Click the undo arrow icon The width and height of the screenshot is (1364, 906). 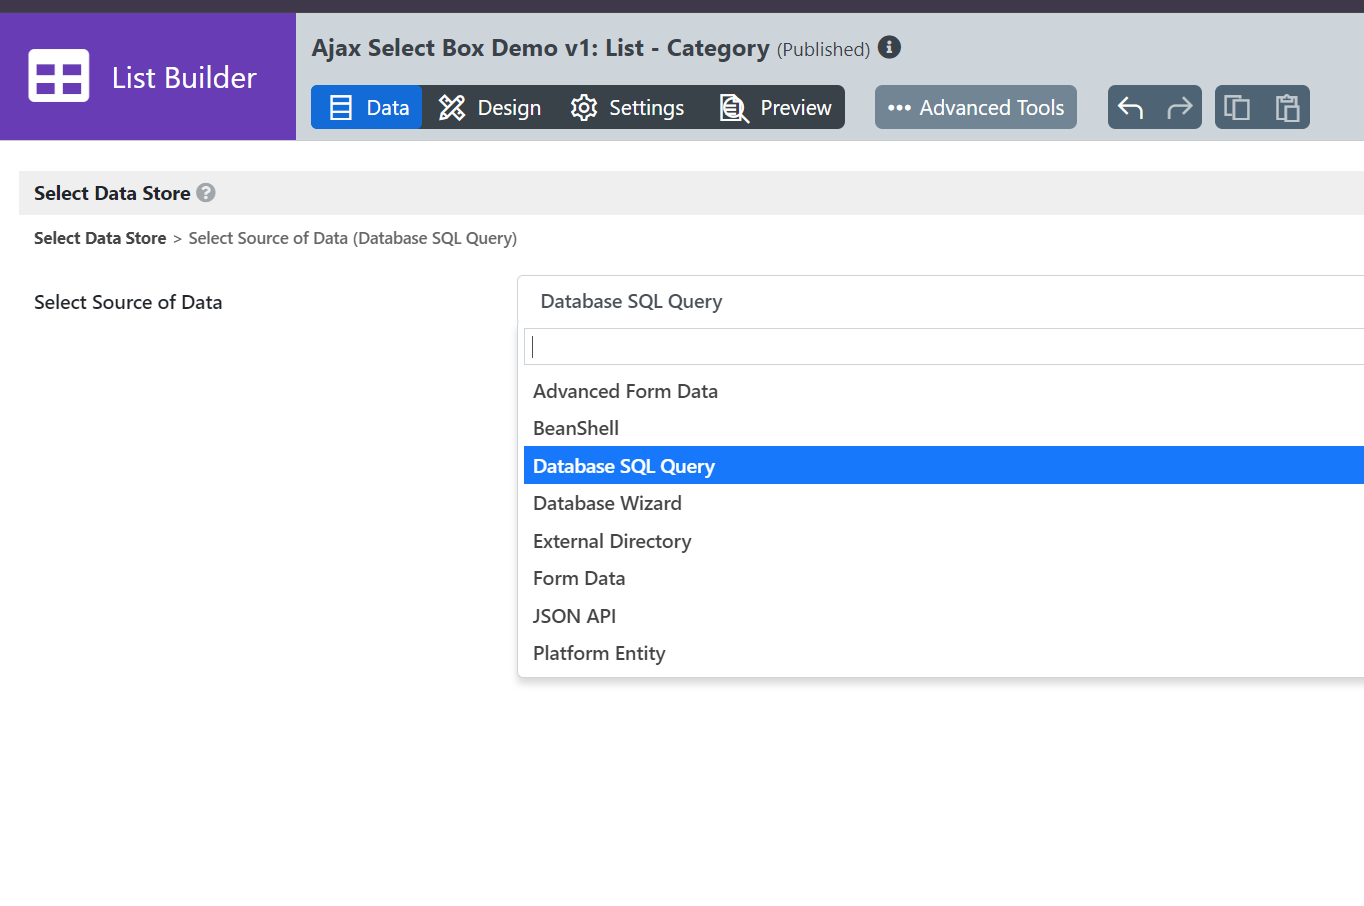(1131, 107)
